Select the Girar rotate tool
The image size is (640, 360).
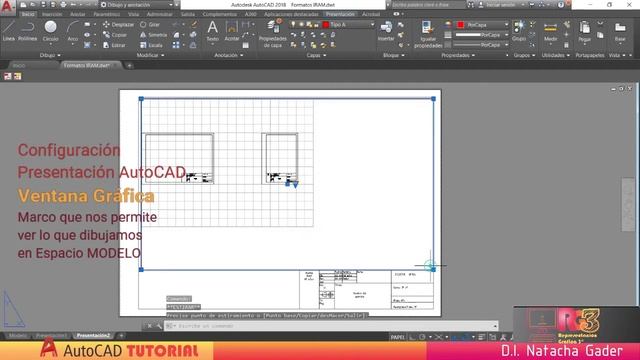click(x=150, y=24)
